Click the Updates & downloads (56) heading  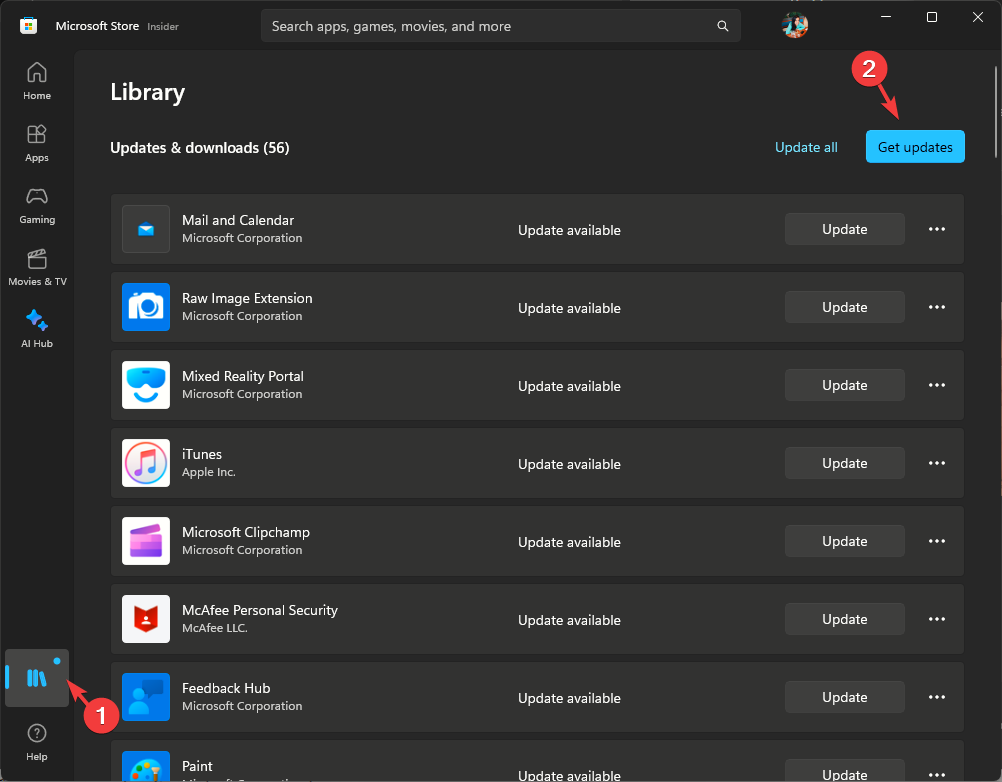(x=199, y=148)
